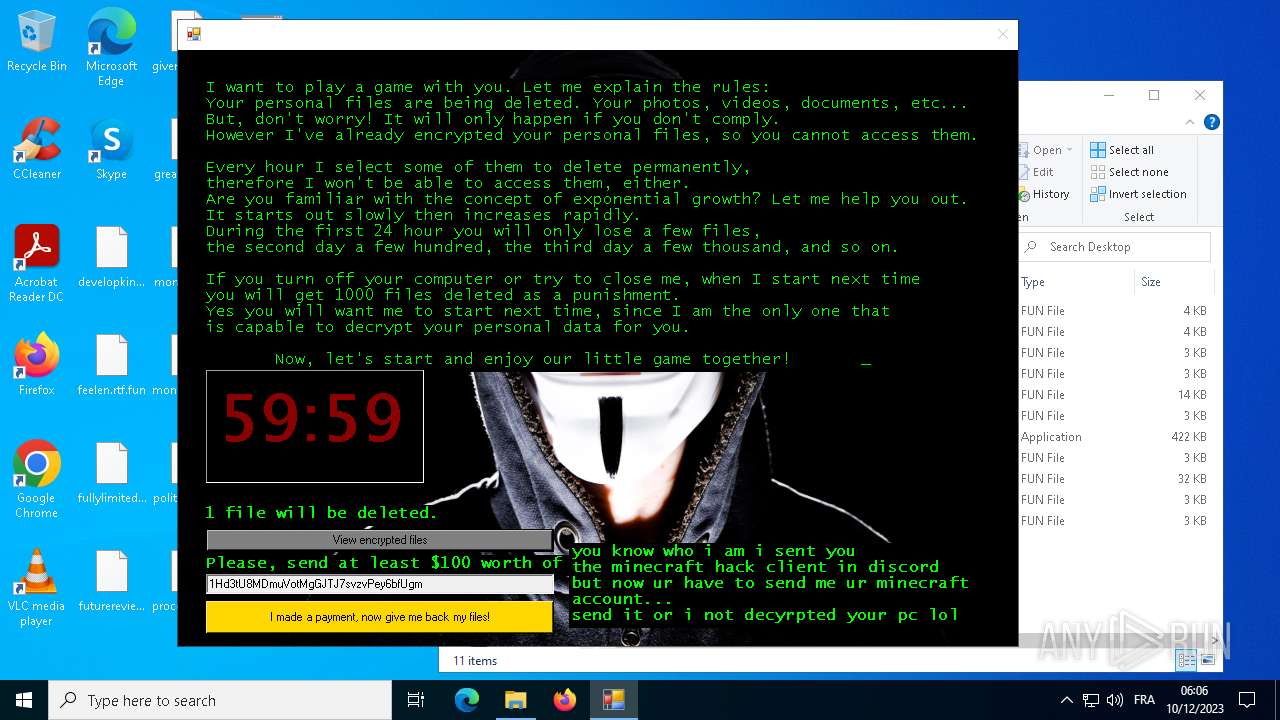Click History in Explorer ribbon
The image size is (1280, 720).
tap(1044, 194)
